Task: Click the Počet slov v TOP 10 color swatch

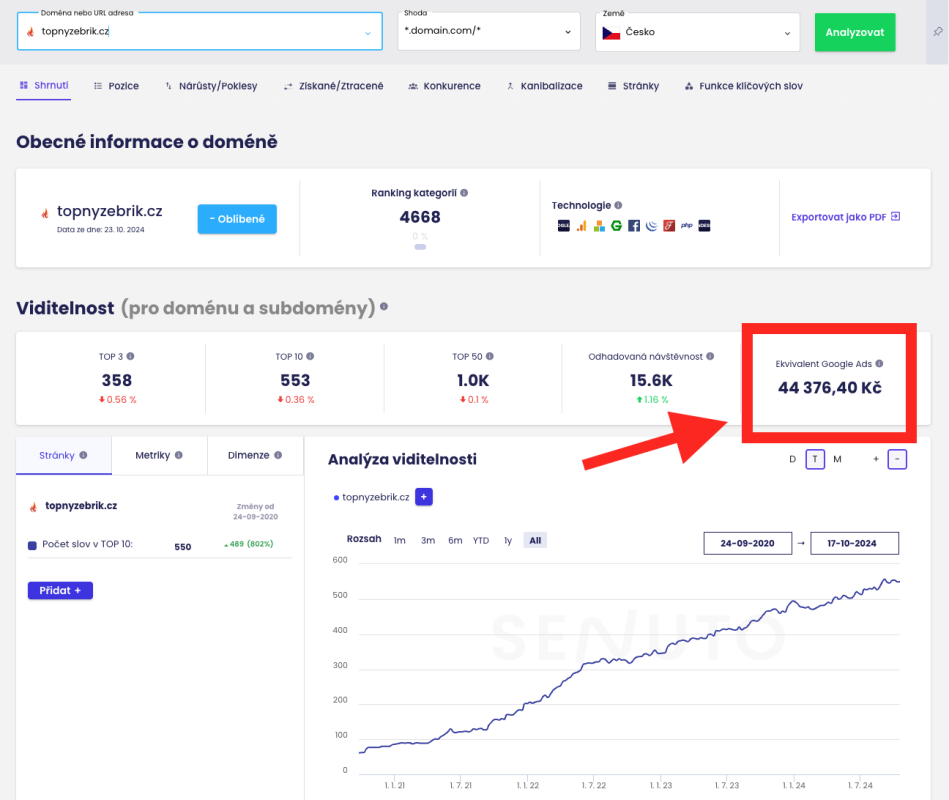Action: click(x=32, y=545)
